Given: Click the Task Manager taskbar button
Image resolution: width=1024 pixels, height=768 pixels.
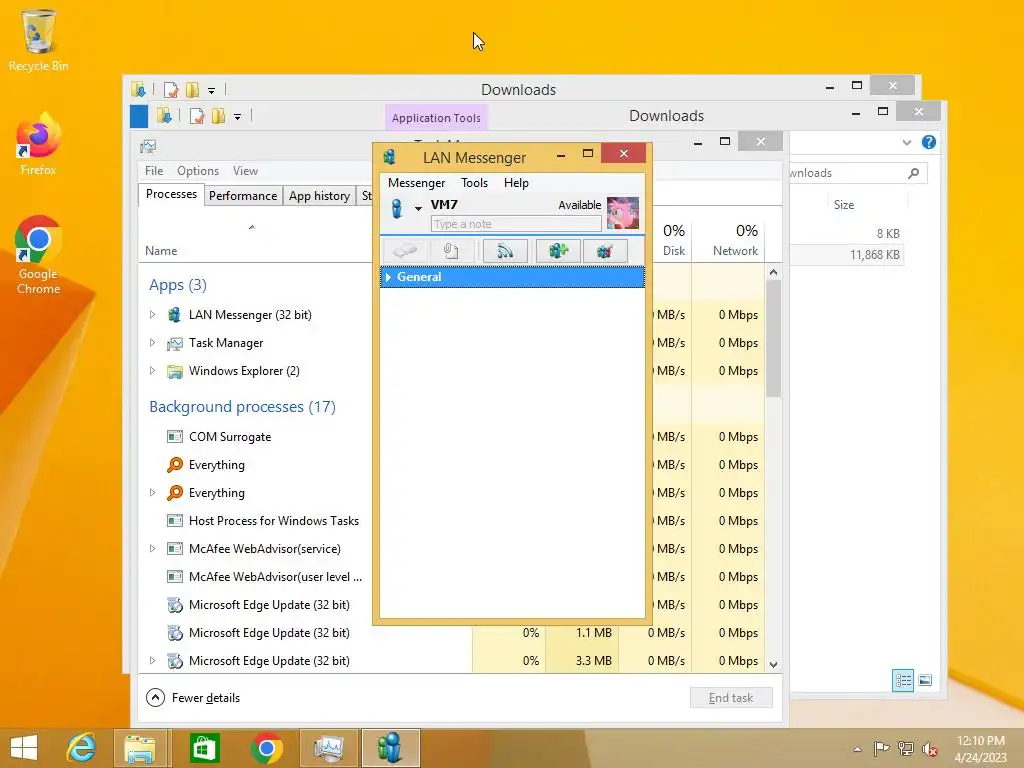Looking at the screenshot, I should 328,748.
